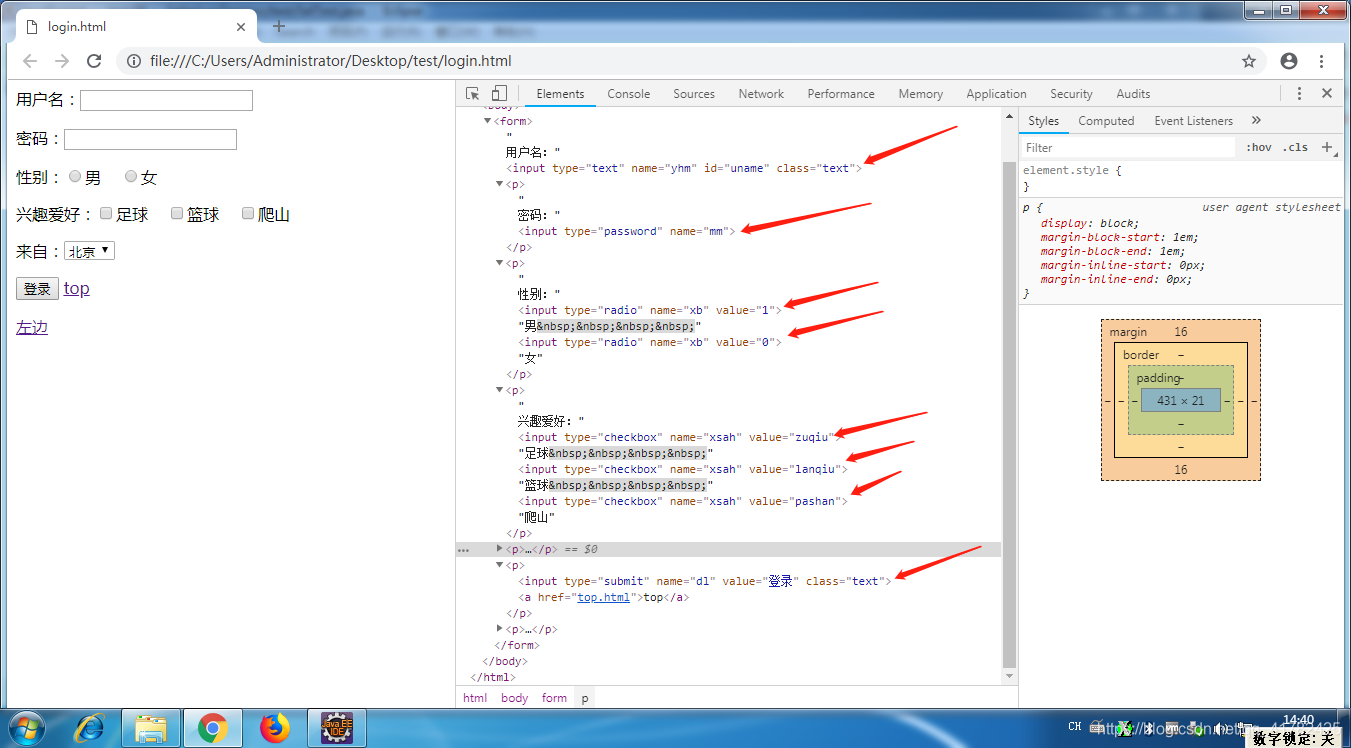Image resolution: width=1351 pixels, height=748 pixels.
Task: Toggle the .cls class editor button
Action: click(1295, 147)
